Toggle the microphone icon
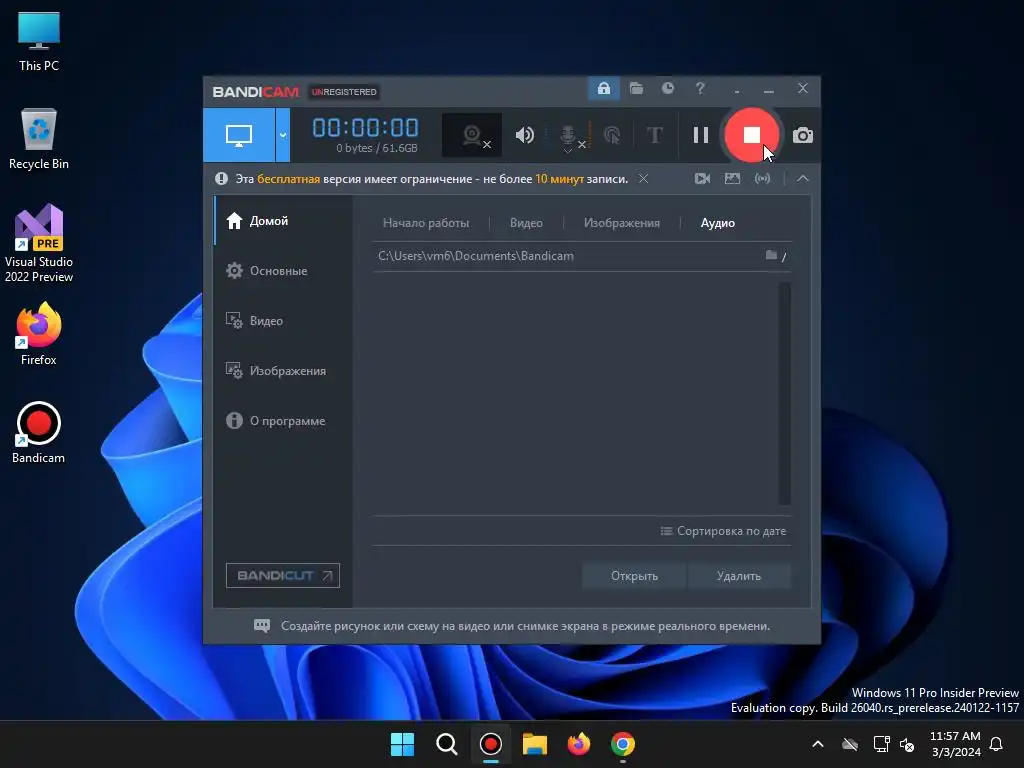 [568, 133]
